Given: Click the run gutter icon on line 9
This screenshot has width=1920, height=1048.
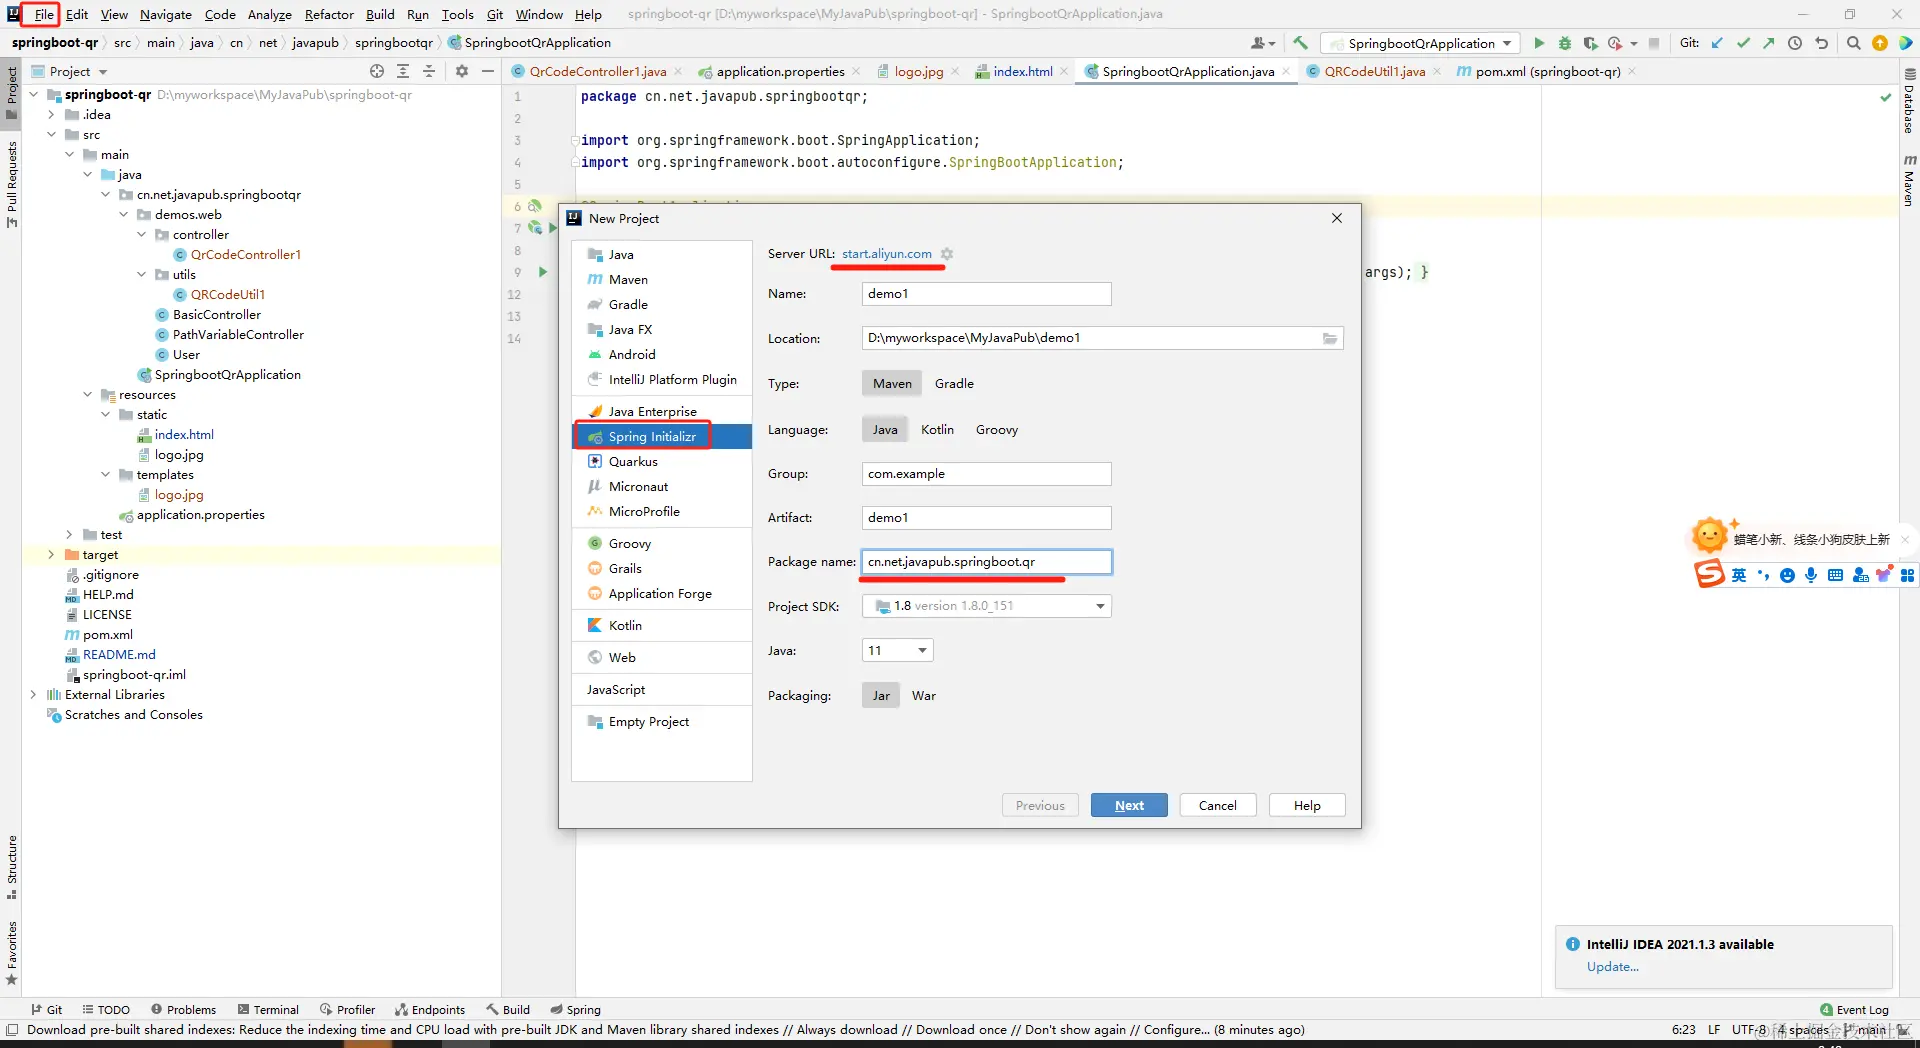Looking at the screenshot, I should point(543,272).
